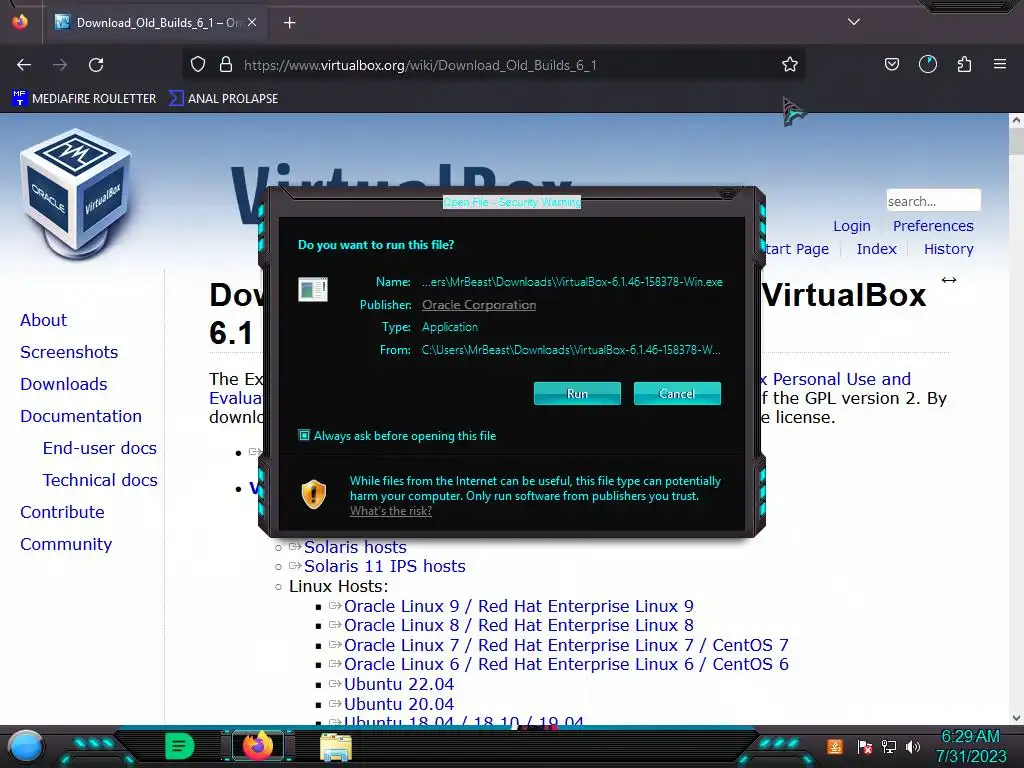Click the Firefox account circle icon
Screen dimensions: 1024x768
(927, 64)
